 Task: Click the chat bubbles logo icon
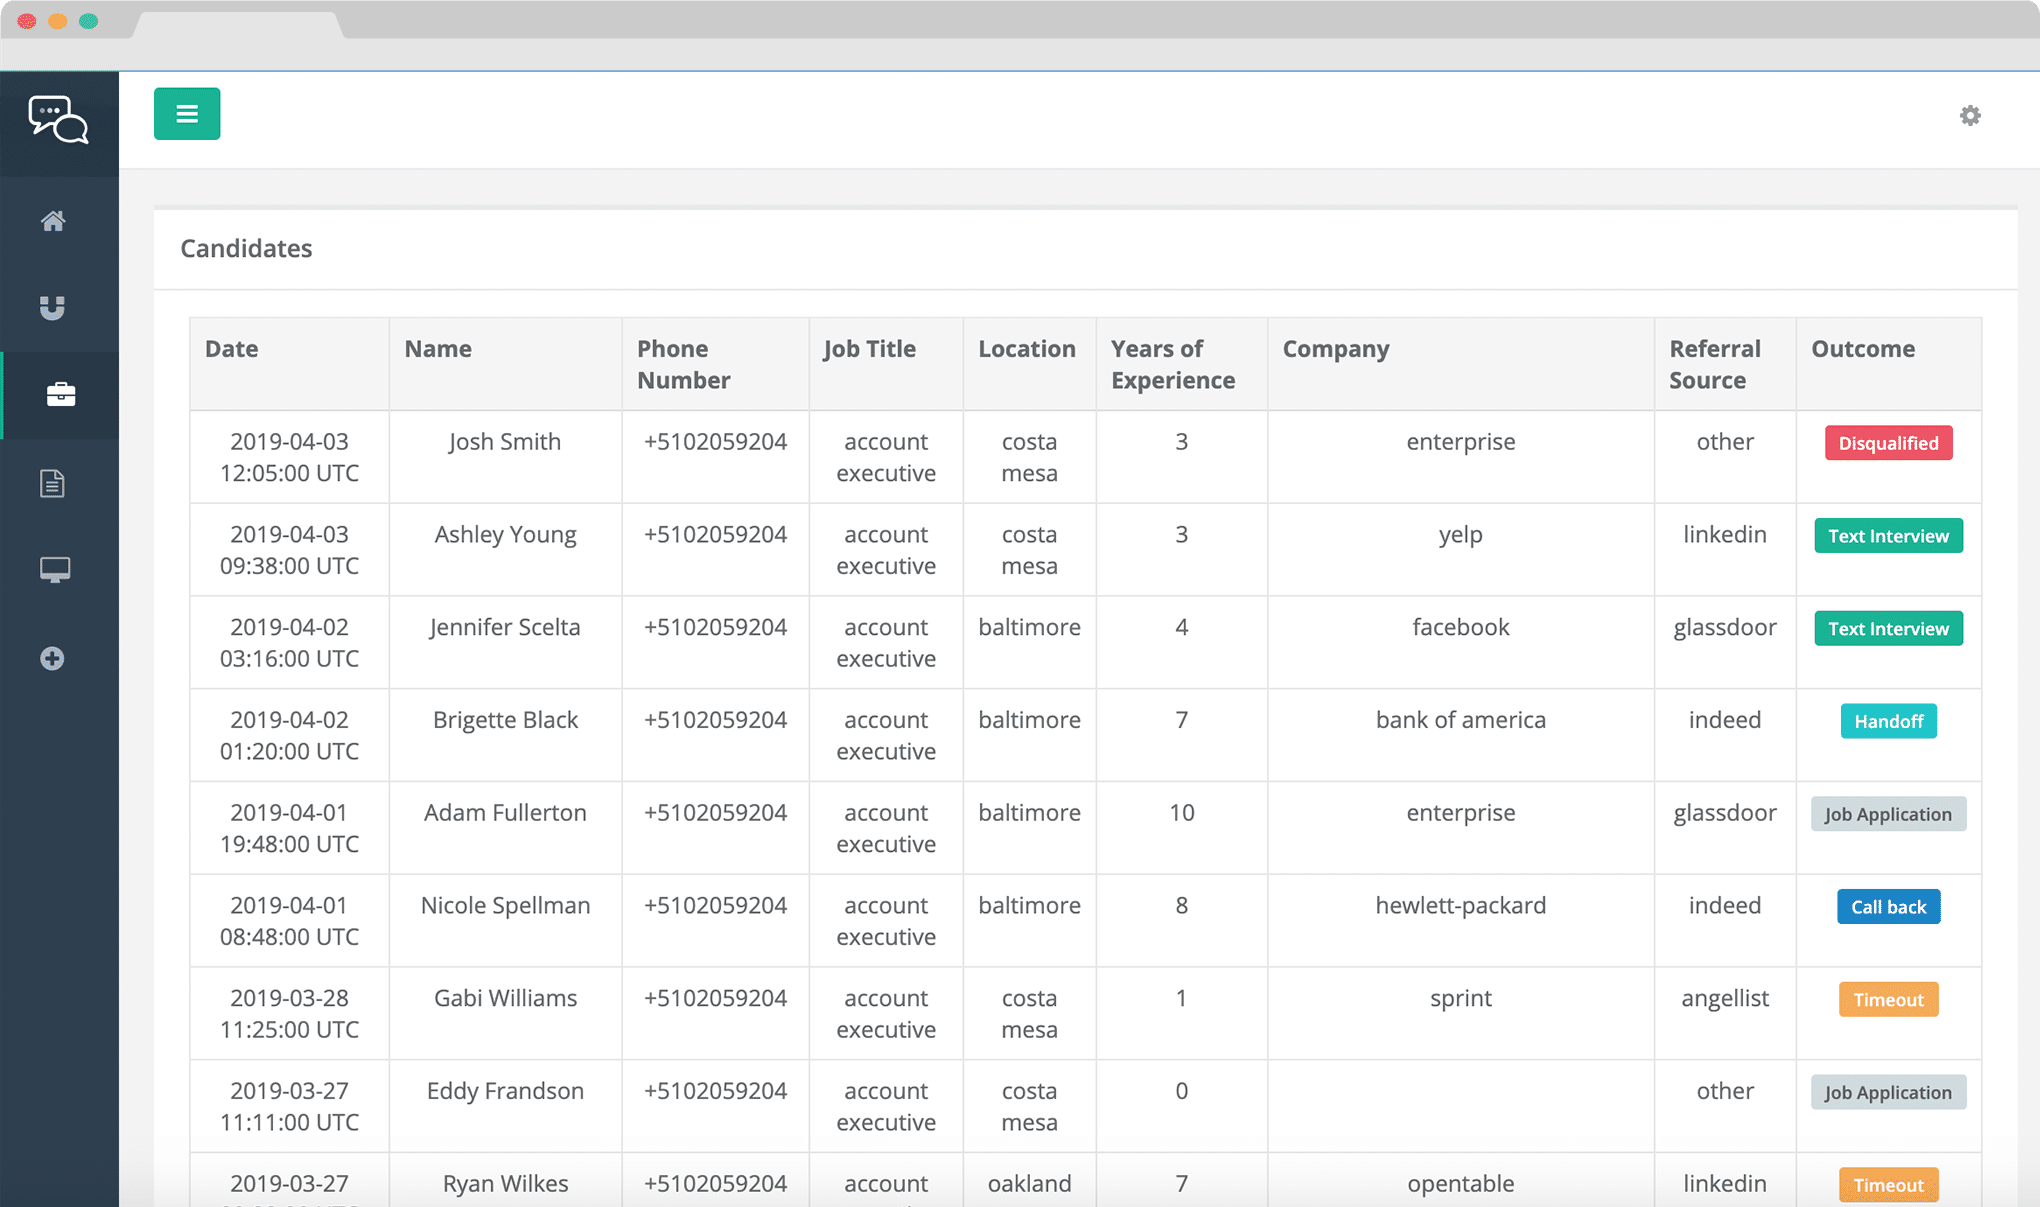coord(58,120)
